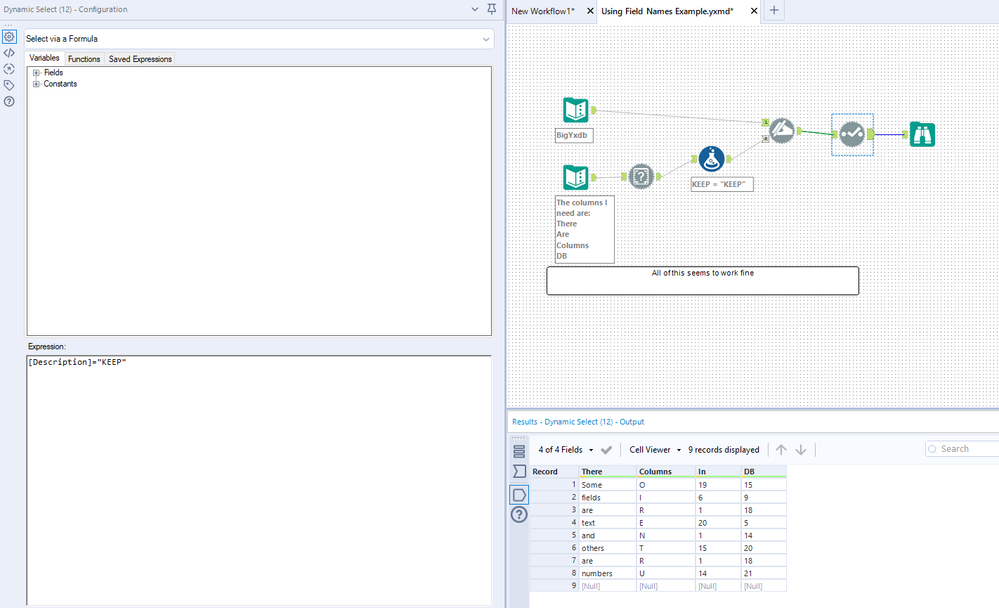Select In column cell '19' in row 1

coord(719,485)
